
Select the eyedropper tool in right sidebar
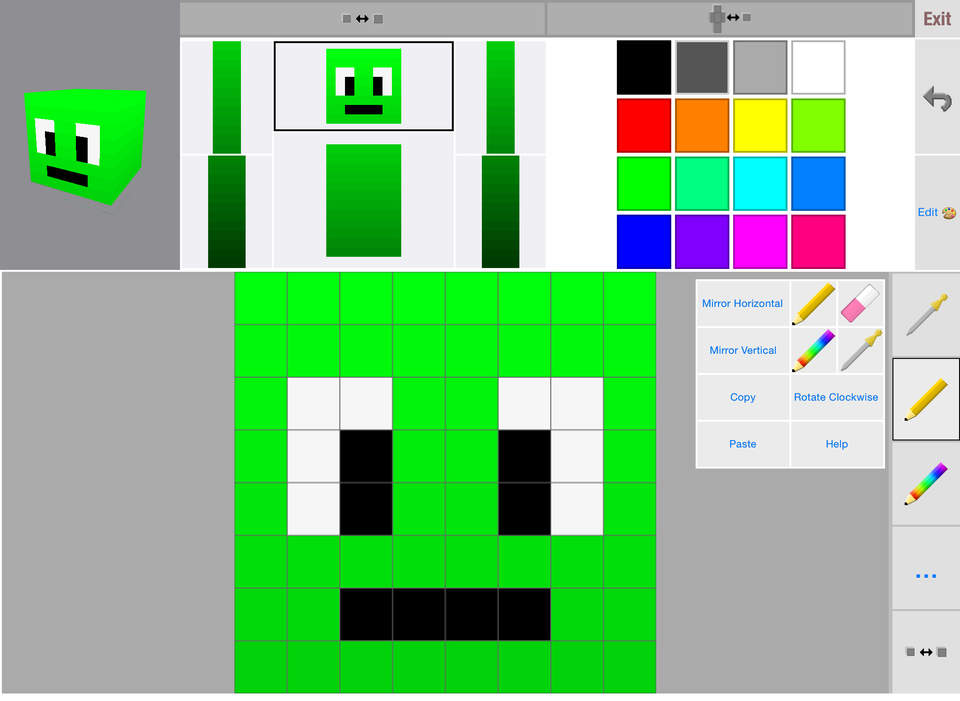(926, 314)
